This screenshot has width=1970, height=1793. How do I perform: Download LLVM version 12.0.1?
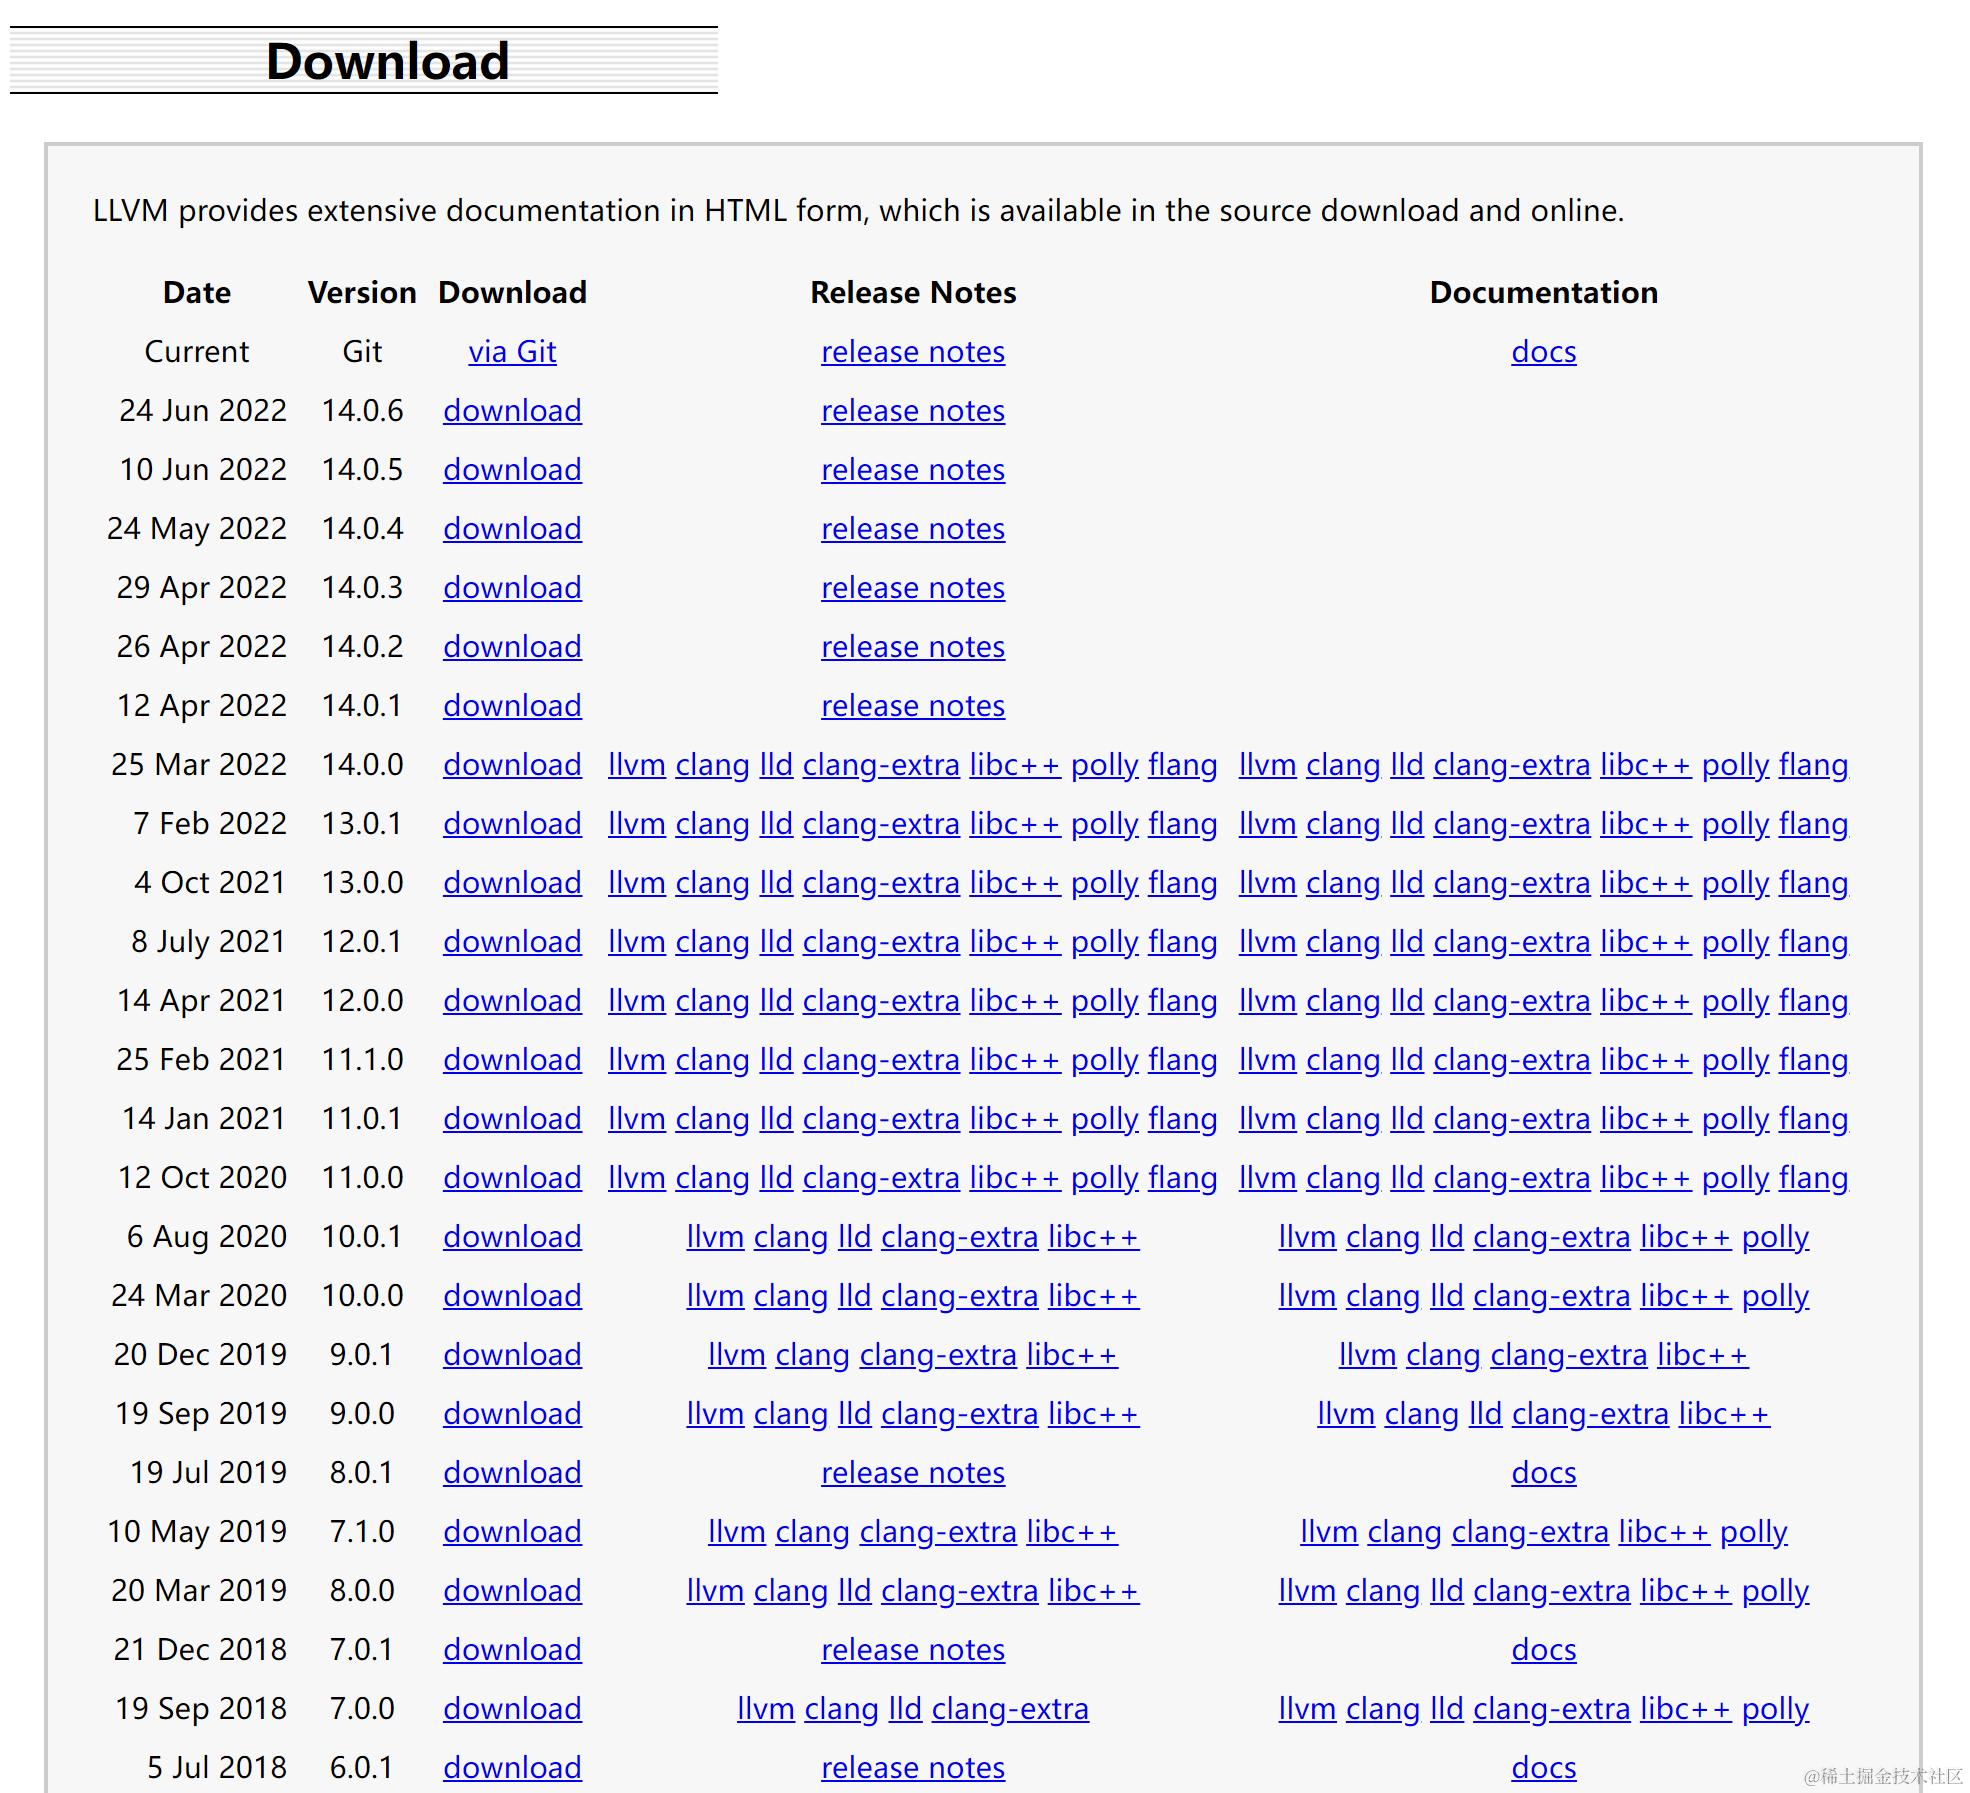pyautogui.click(x=512, y=942)
